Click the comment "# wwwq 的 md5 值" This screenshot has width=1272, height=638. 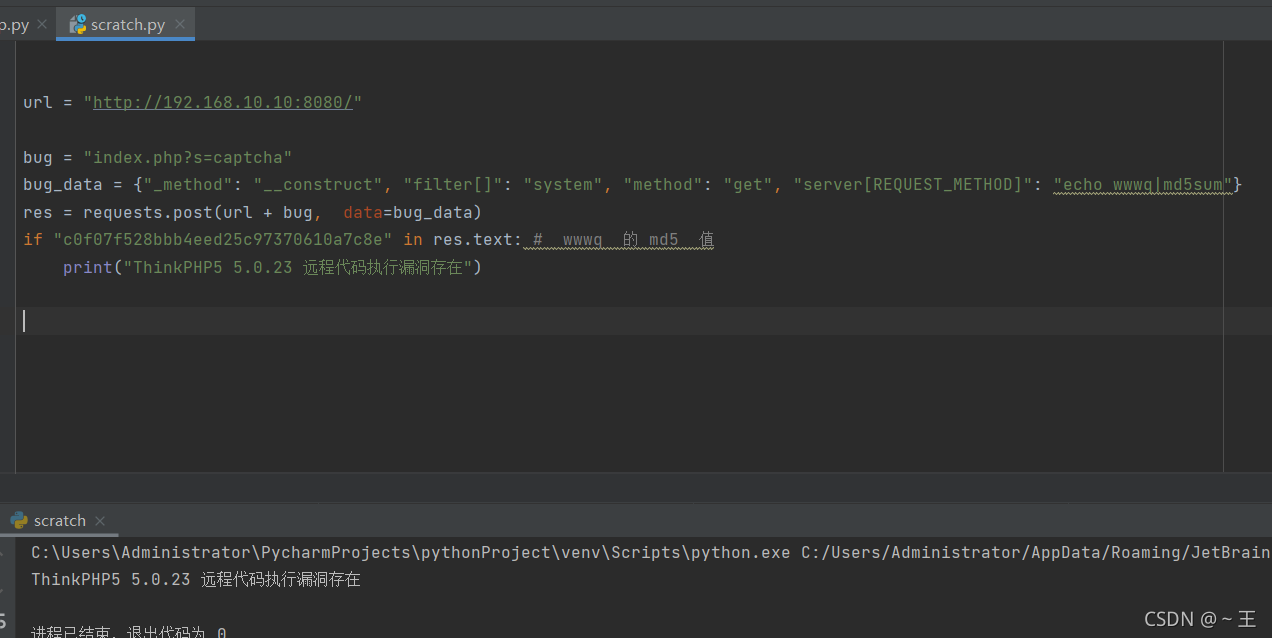point(623,239)
